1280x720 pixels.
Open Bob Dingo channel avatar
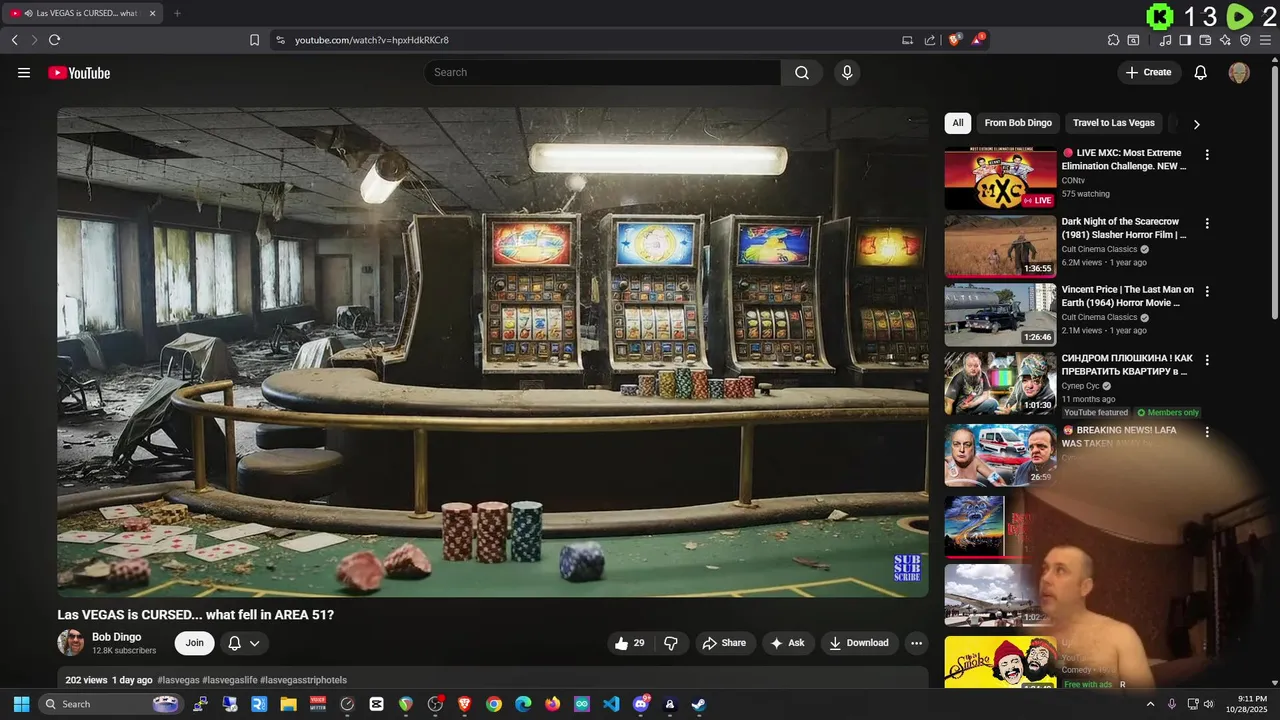pos(71,643)
